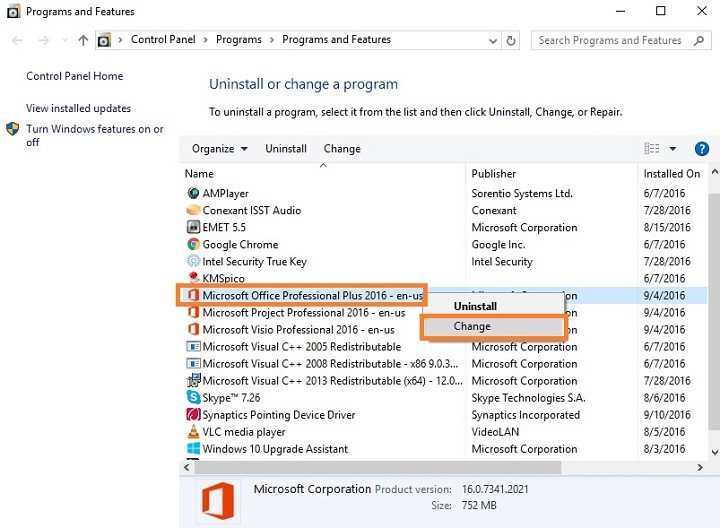Screen dimensions: 720x528
Task: Click the Programs and Features breadcrumb
Action: [336, 39]
